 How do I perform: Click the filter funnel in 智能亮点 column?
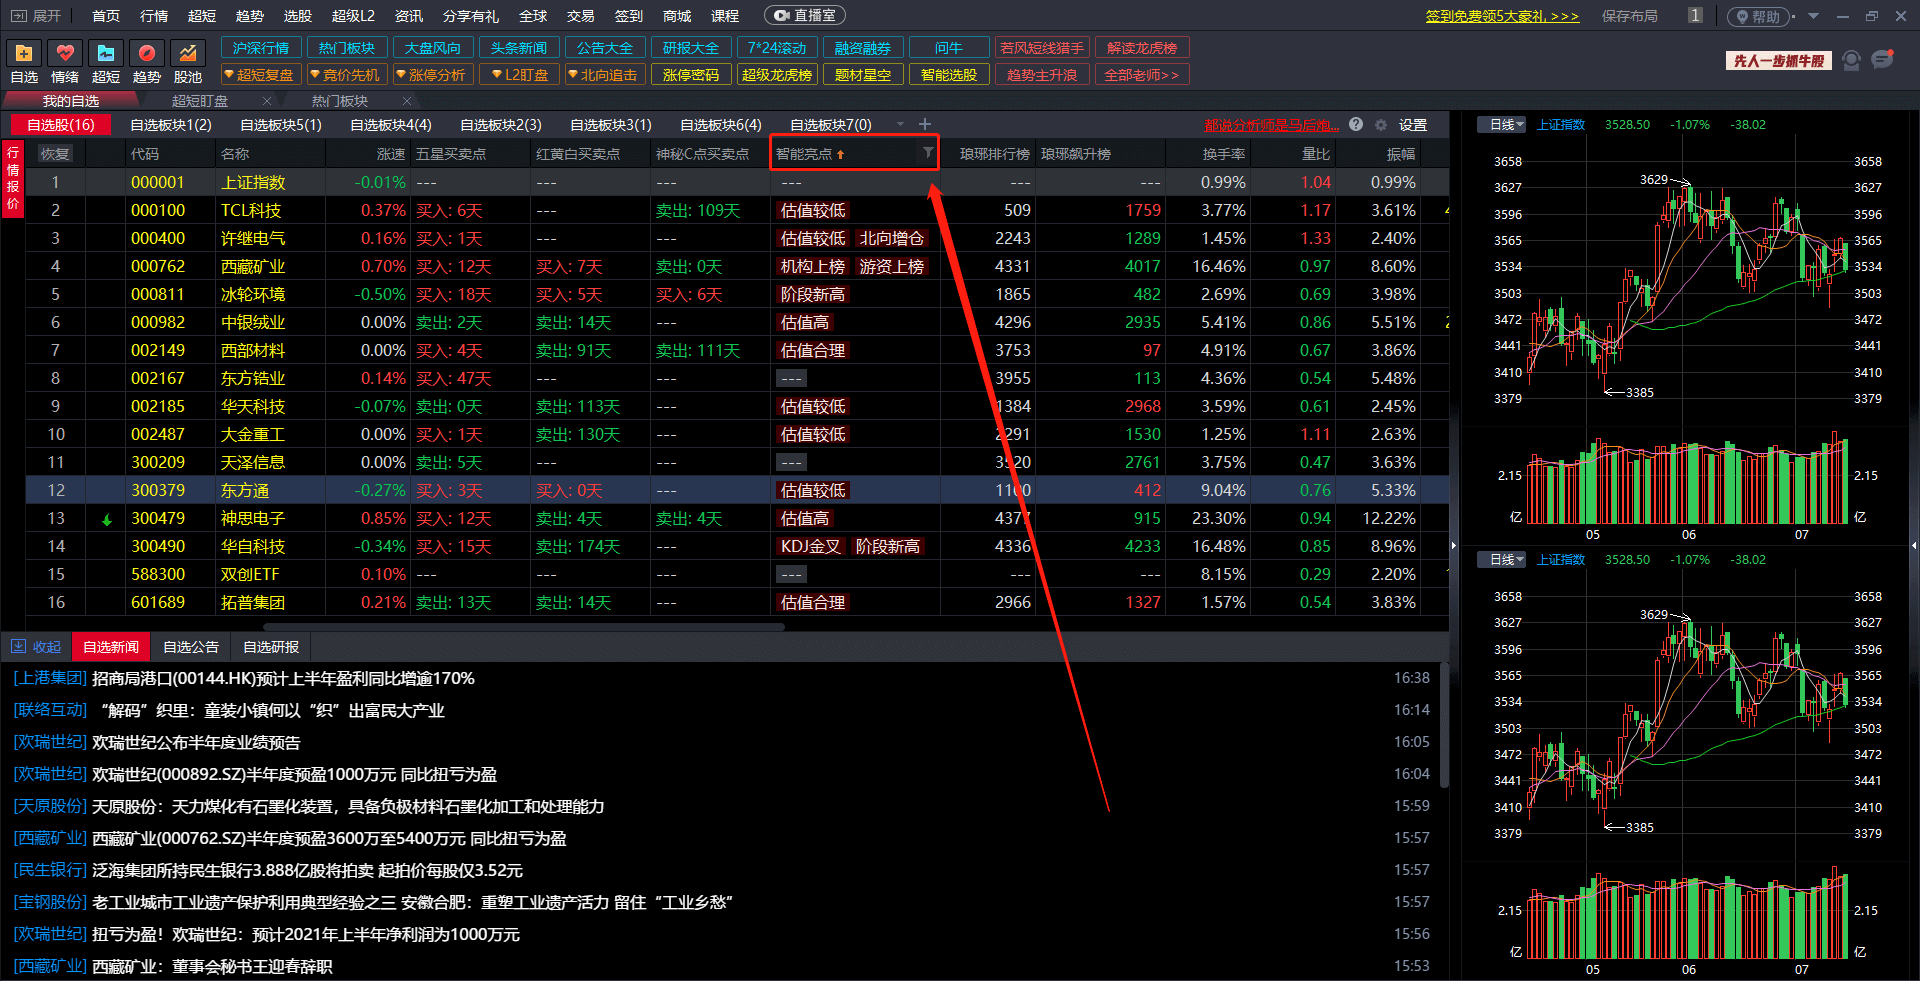click(928, 153)
